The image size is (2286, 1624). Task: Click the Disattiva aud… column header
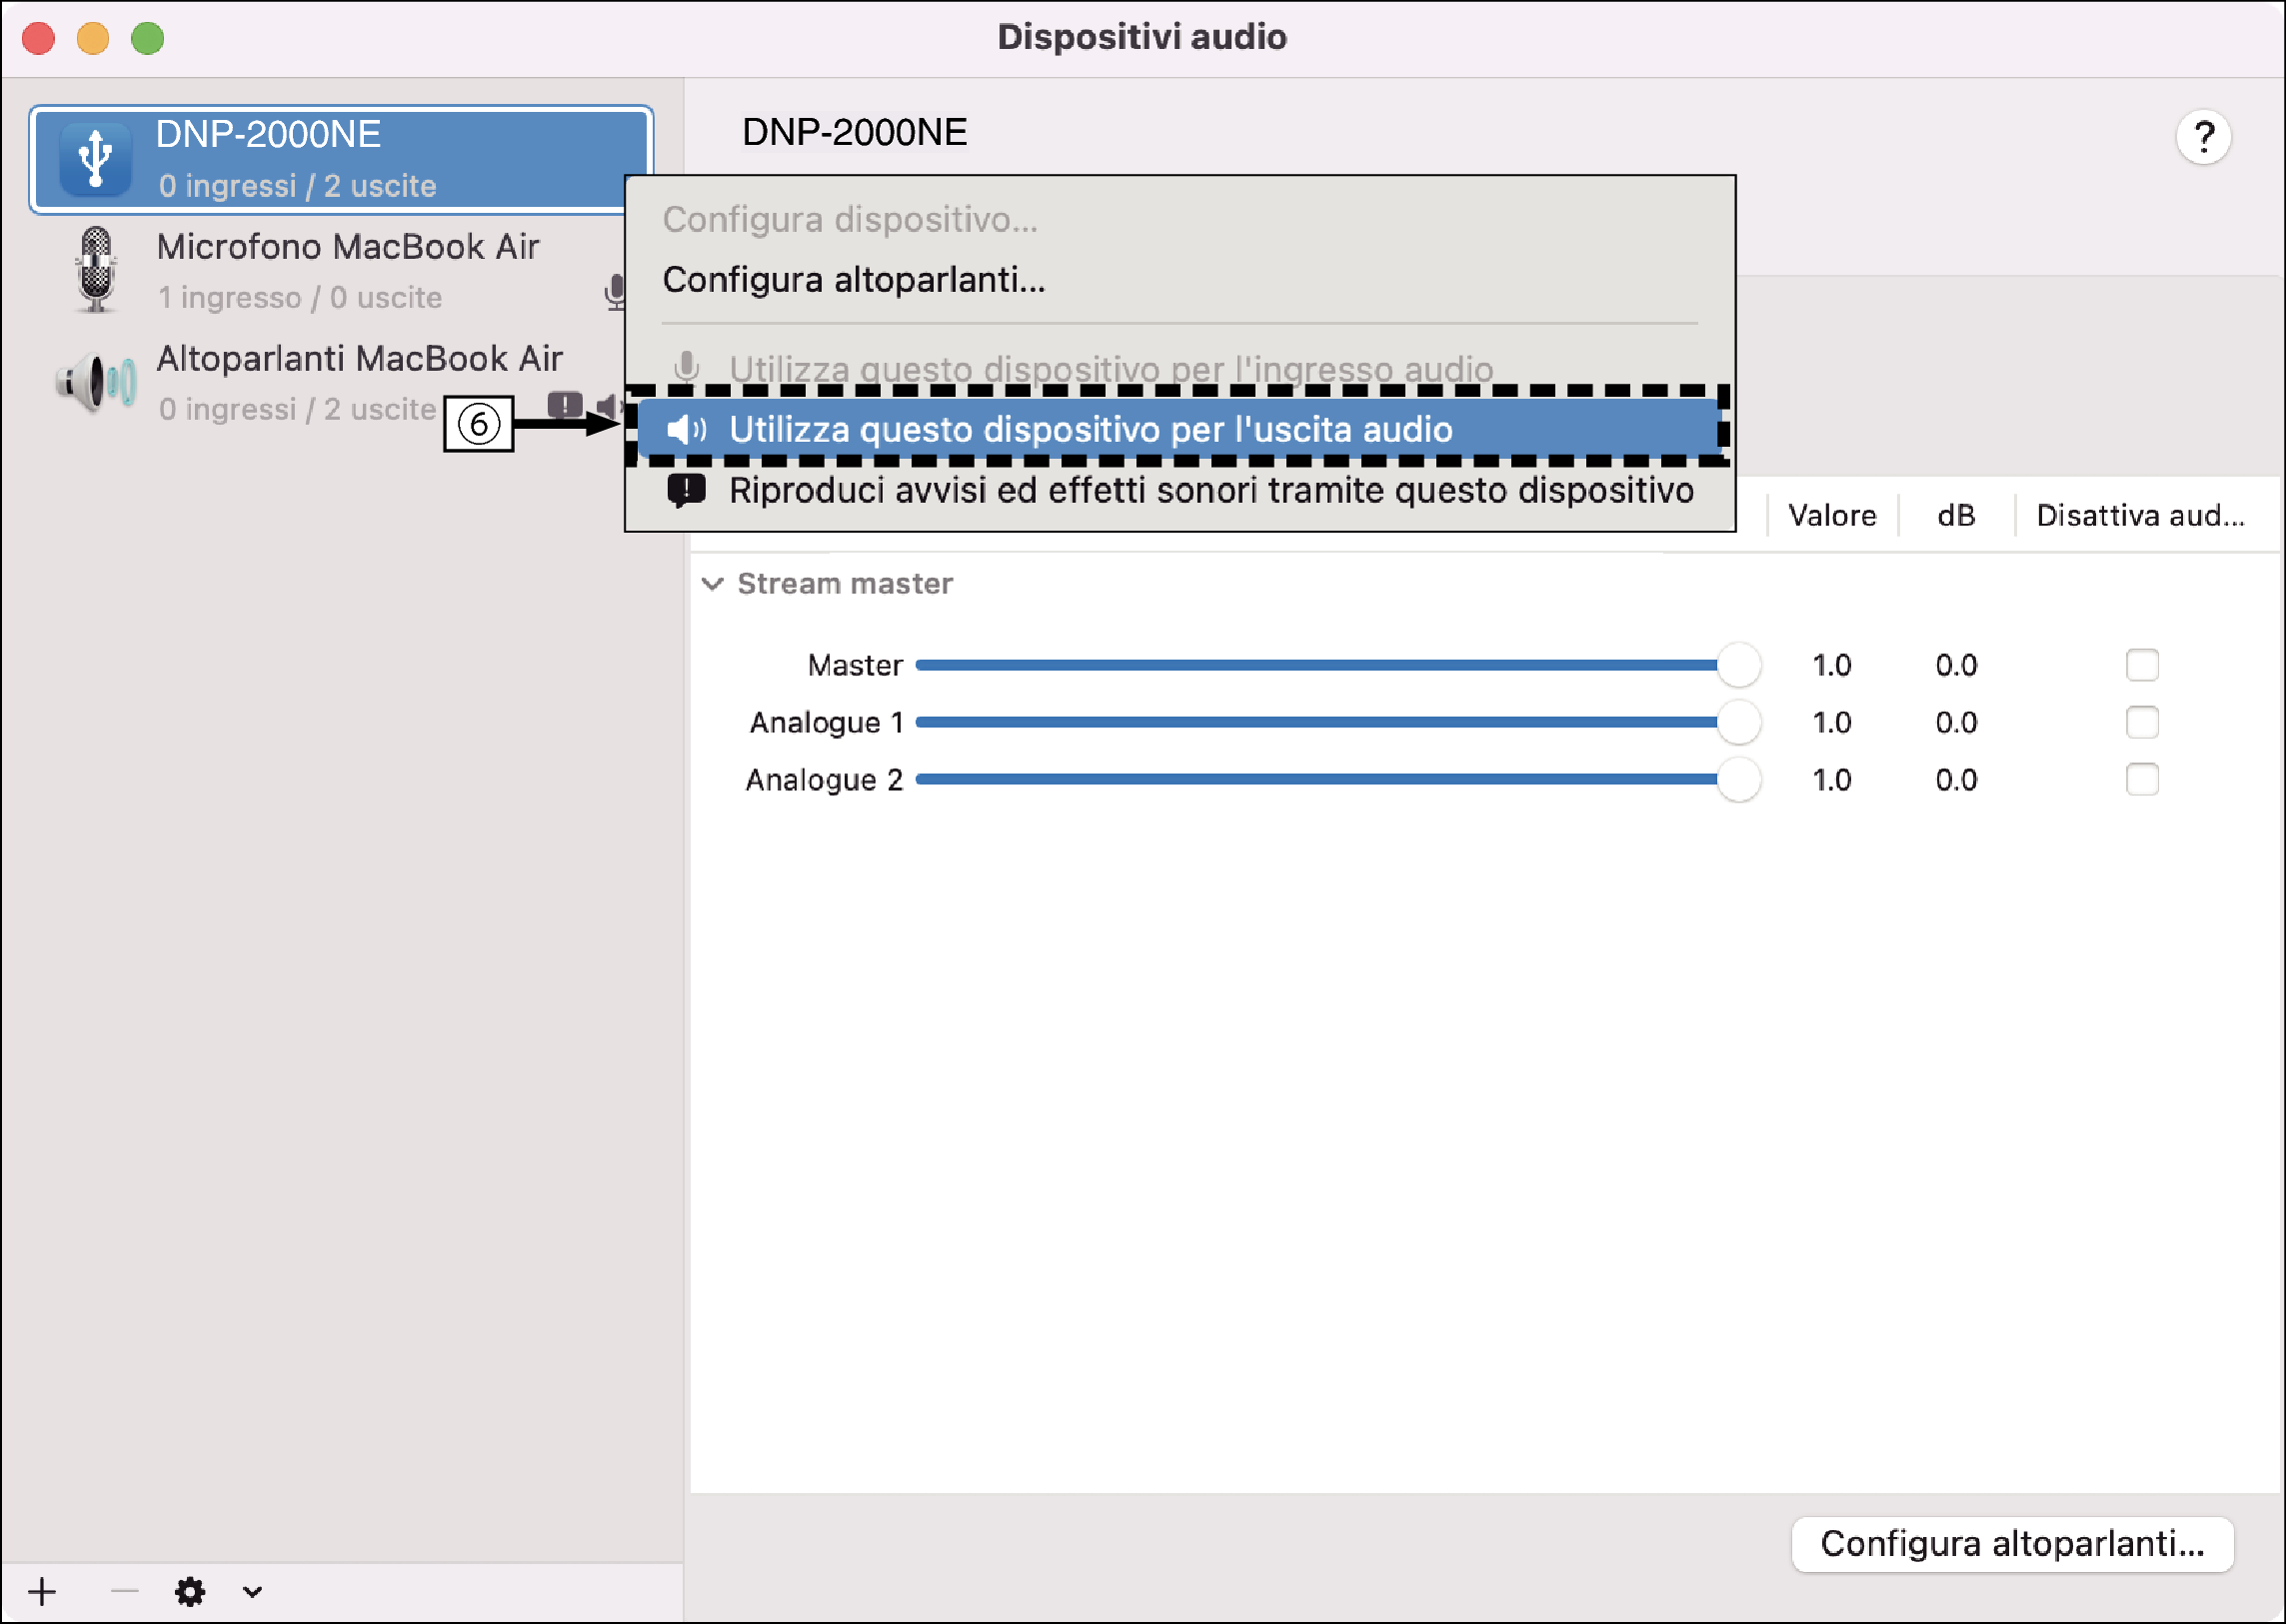pos(2140,516)
